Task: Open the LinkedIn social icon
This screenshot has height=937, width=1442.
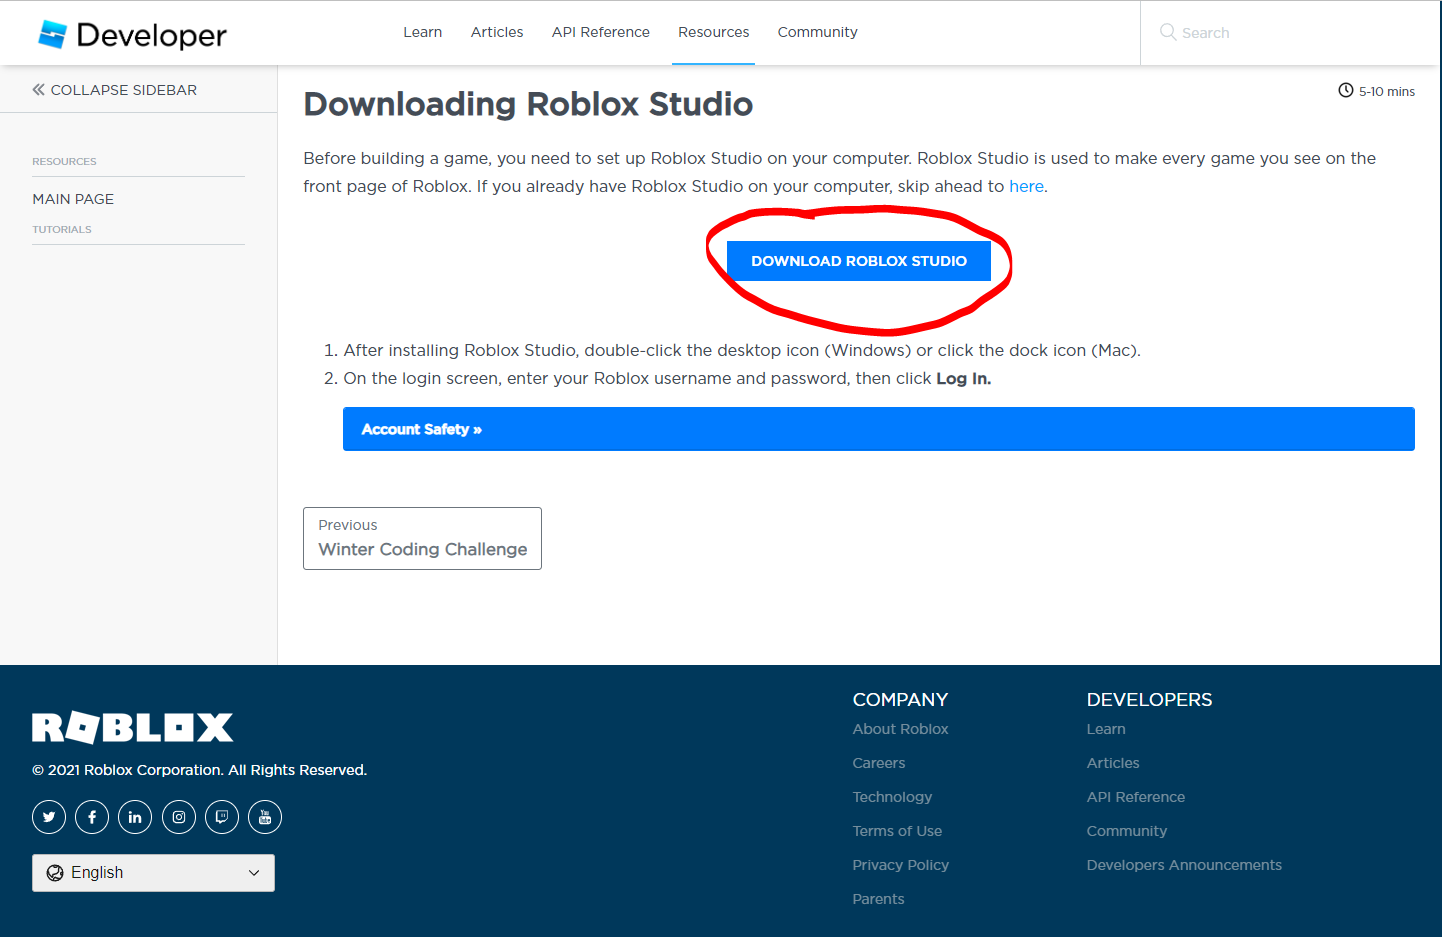Action: point(134,816)
